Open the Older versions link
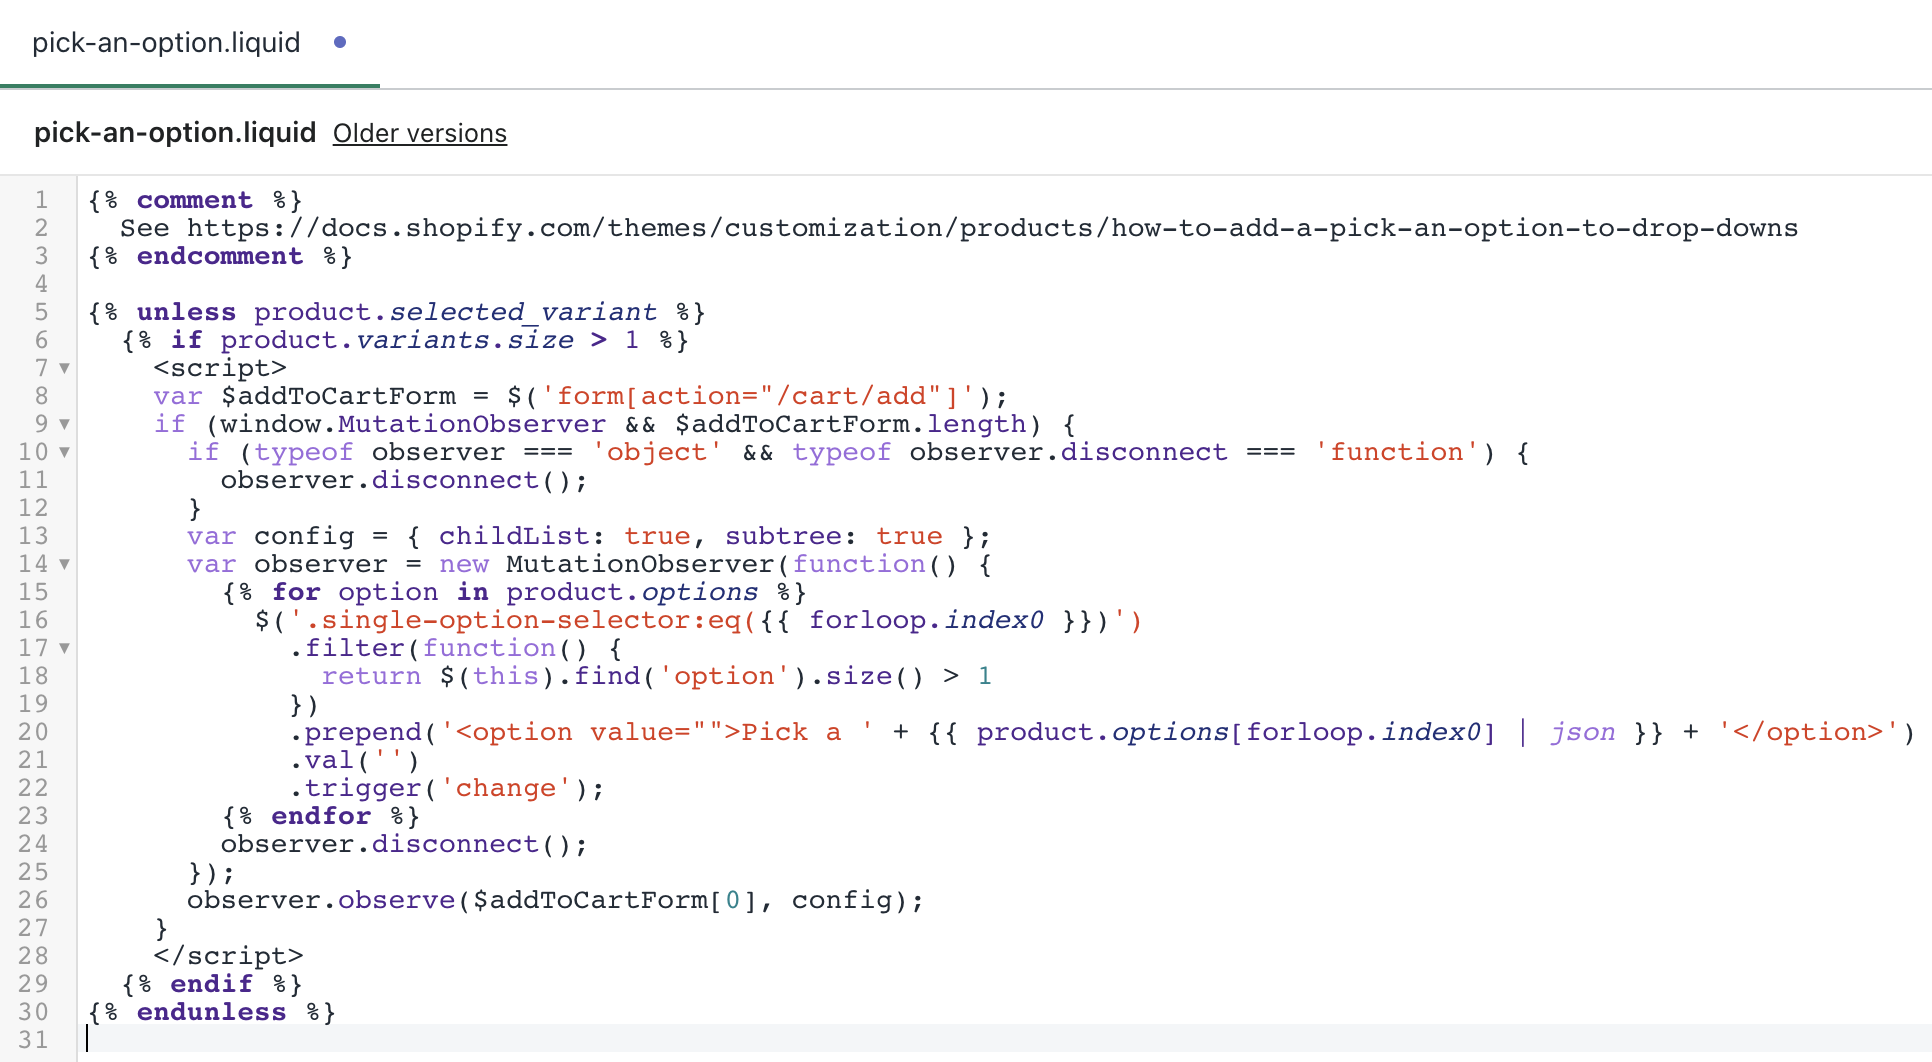 pos(420,133)
